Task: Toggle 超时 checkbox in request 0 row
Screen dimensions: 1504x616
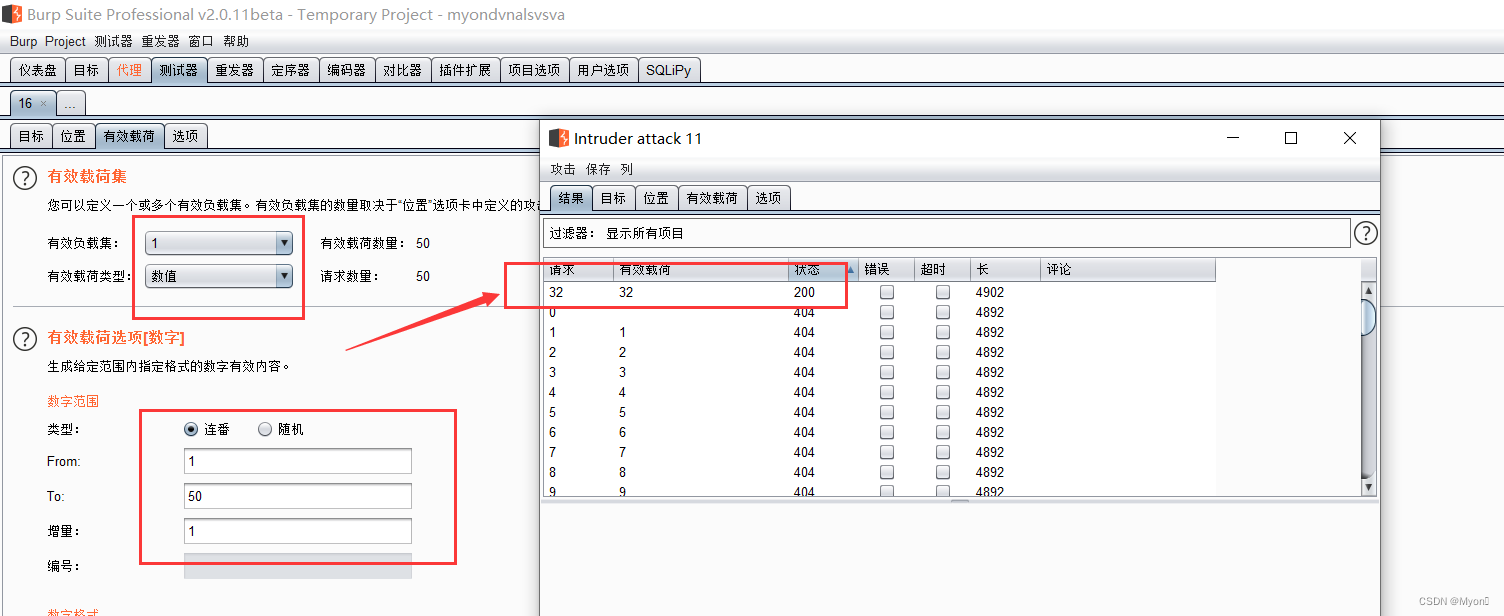Action: tap(943, 312)
